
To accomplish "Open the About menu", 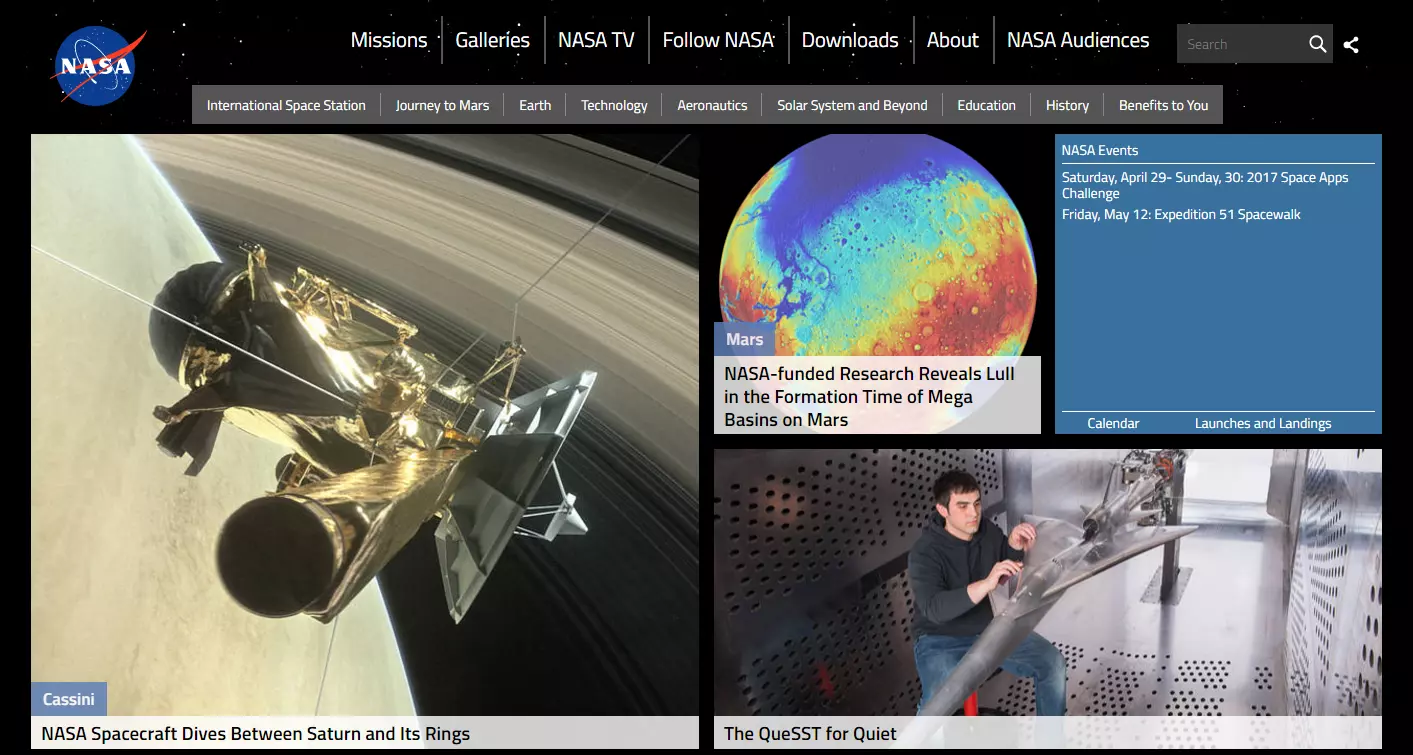I will tap(953, 40).
